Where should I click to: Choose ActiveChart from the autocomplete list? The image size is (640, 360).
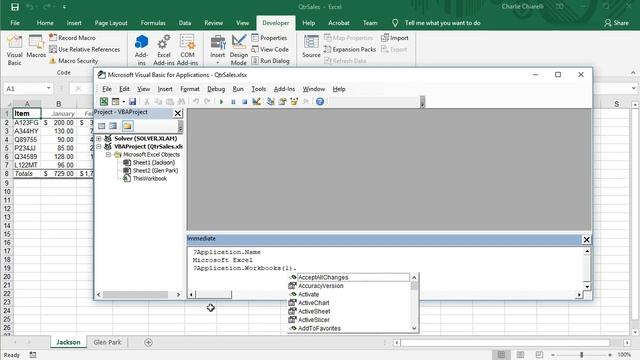(x=349, y=303)
